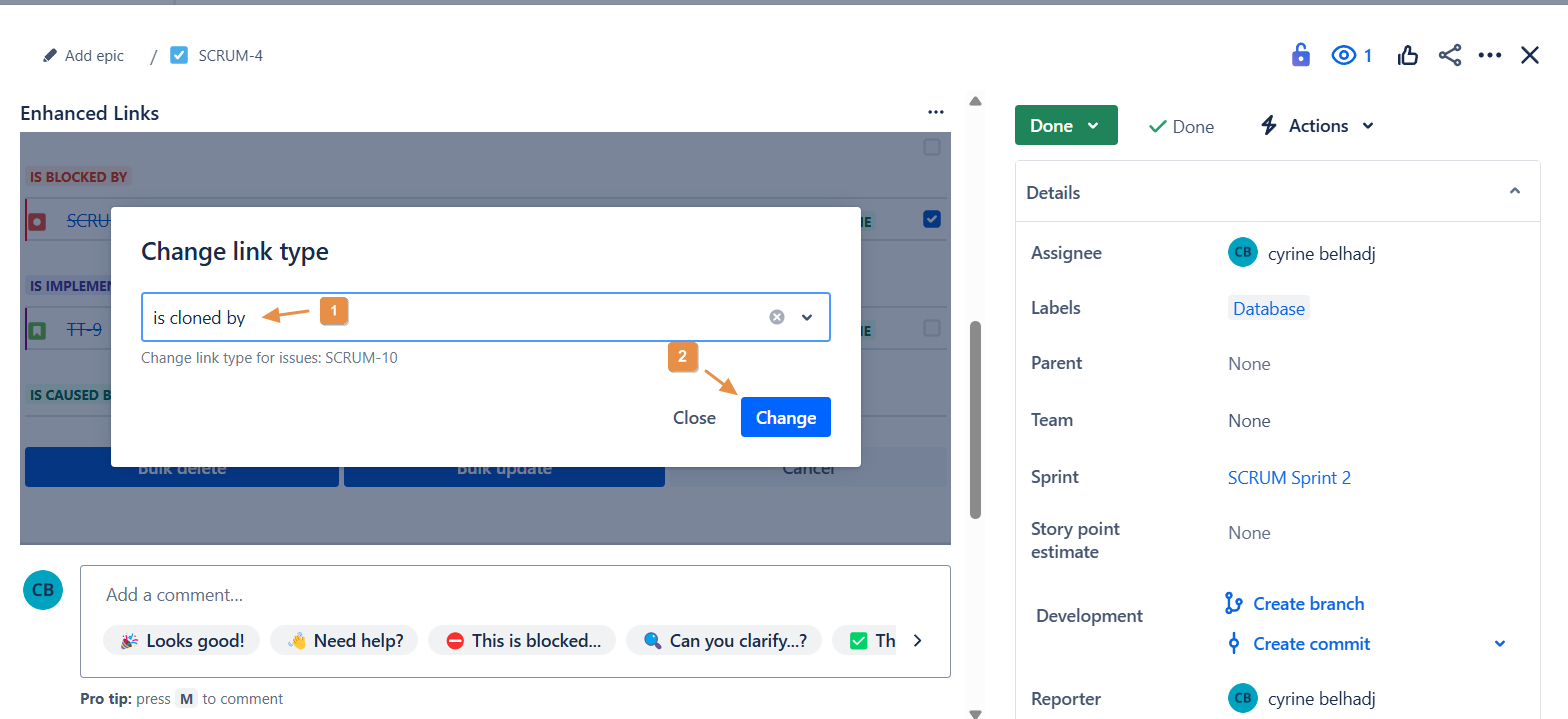Click the Add a comment field
This screenshot has width=1568, height=719.
(500, 595)
